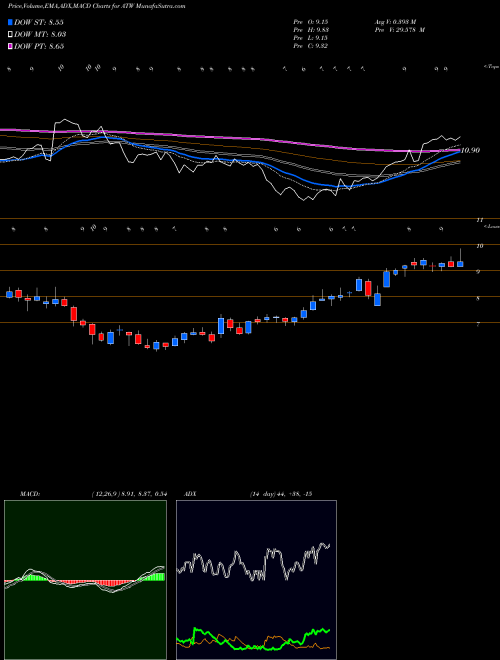
Task: Click the price axis label 10
Action: [479, 246]
